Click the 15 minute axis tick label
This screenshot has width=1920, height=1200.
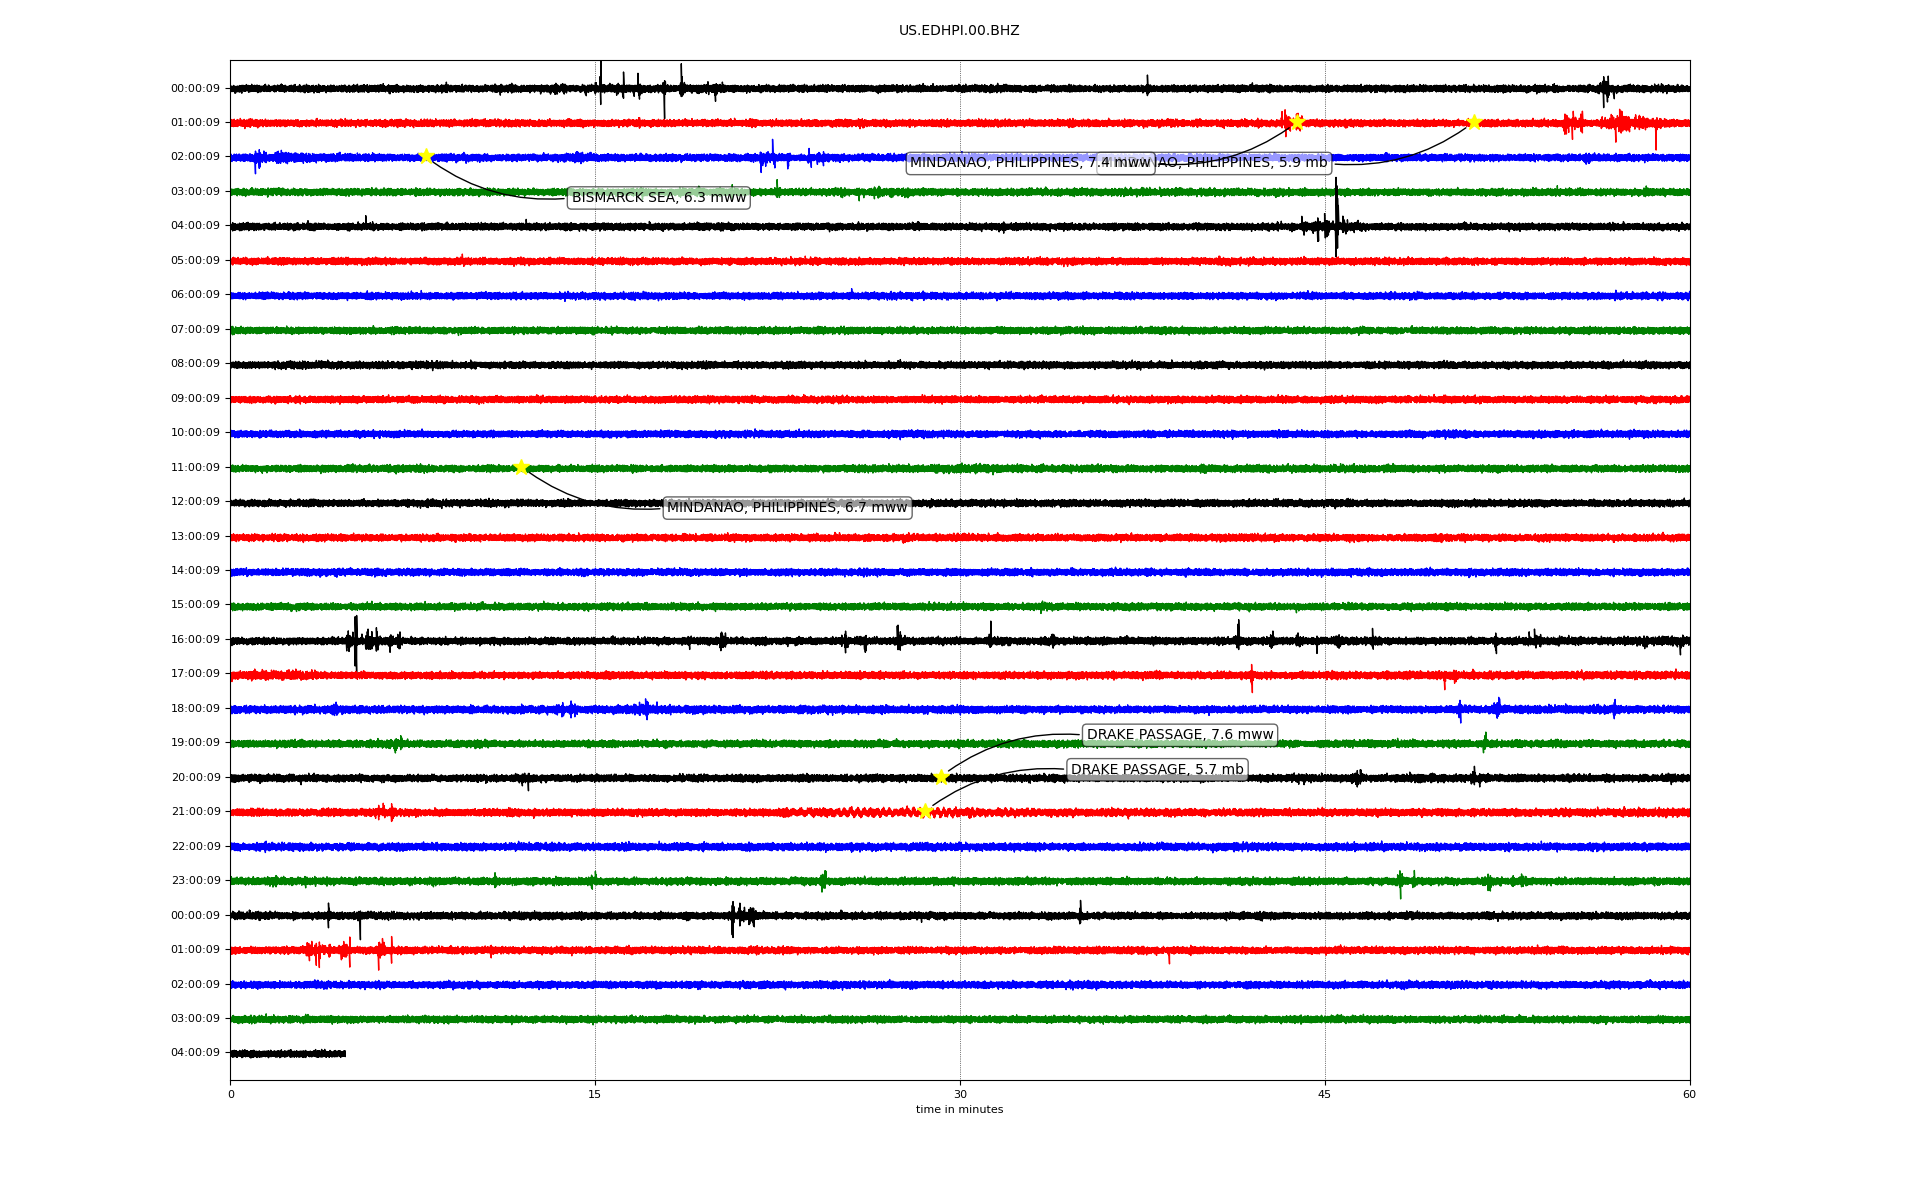click(x=595, y=1095)
